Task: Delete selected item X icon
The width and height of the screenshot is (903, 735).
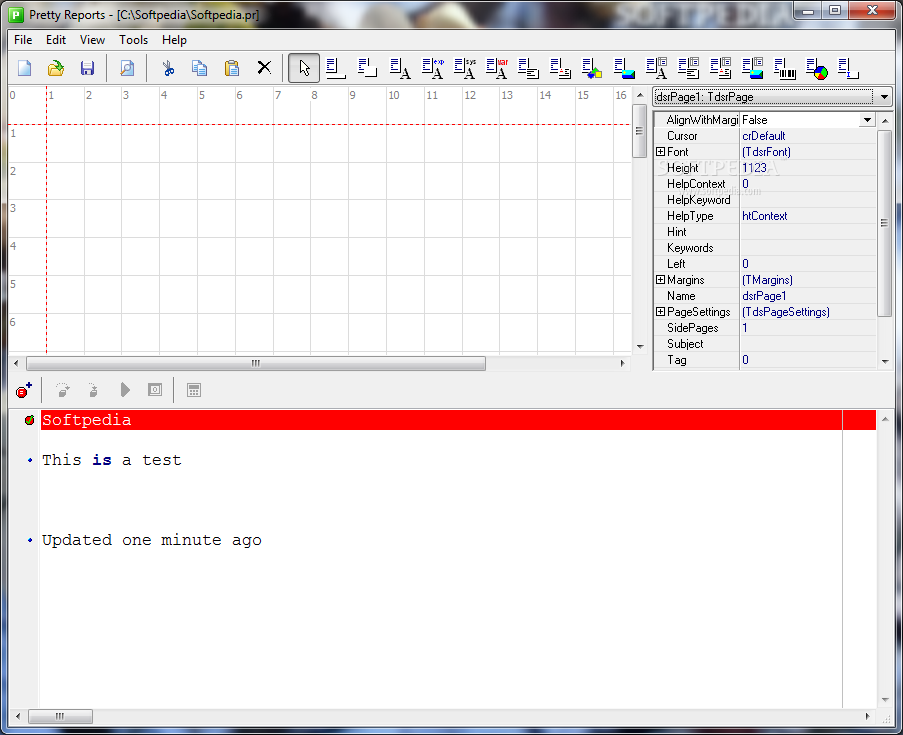Action: [x=264, y=68]
